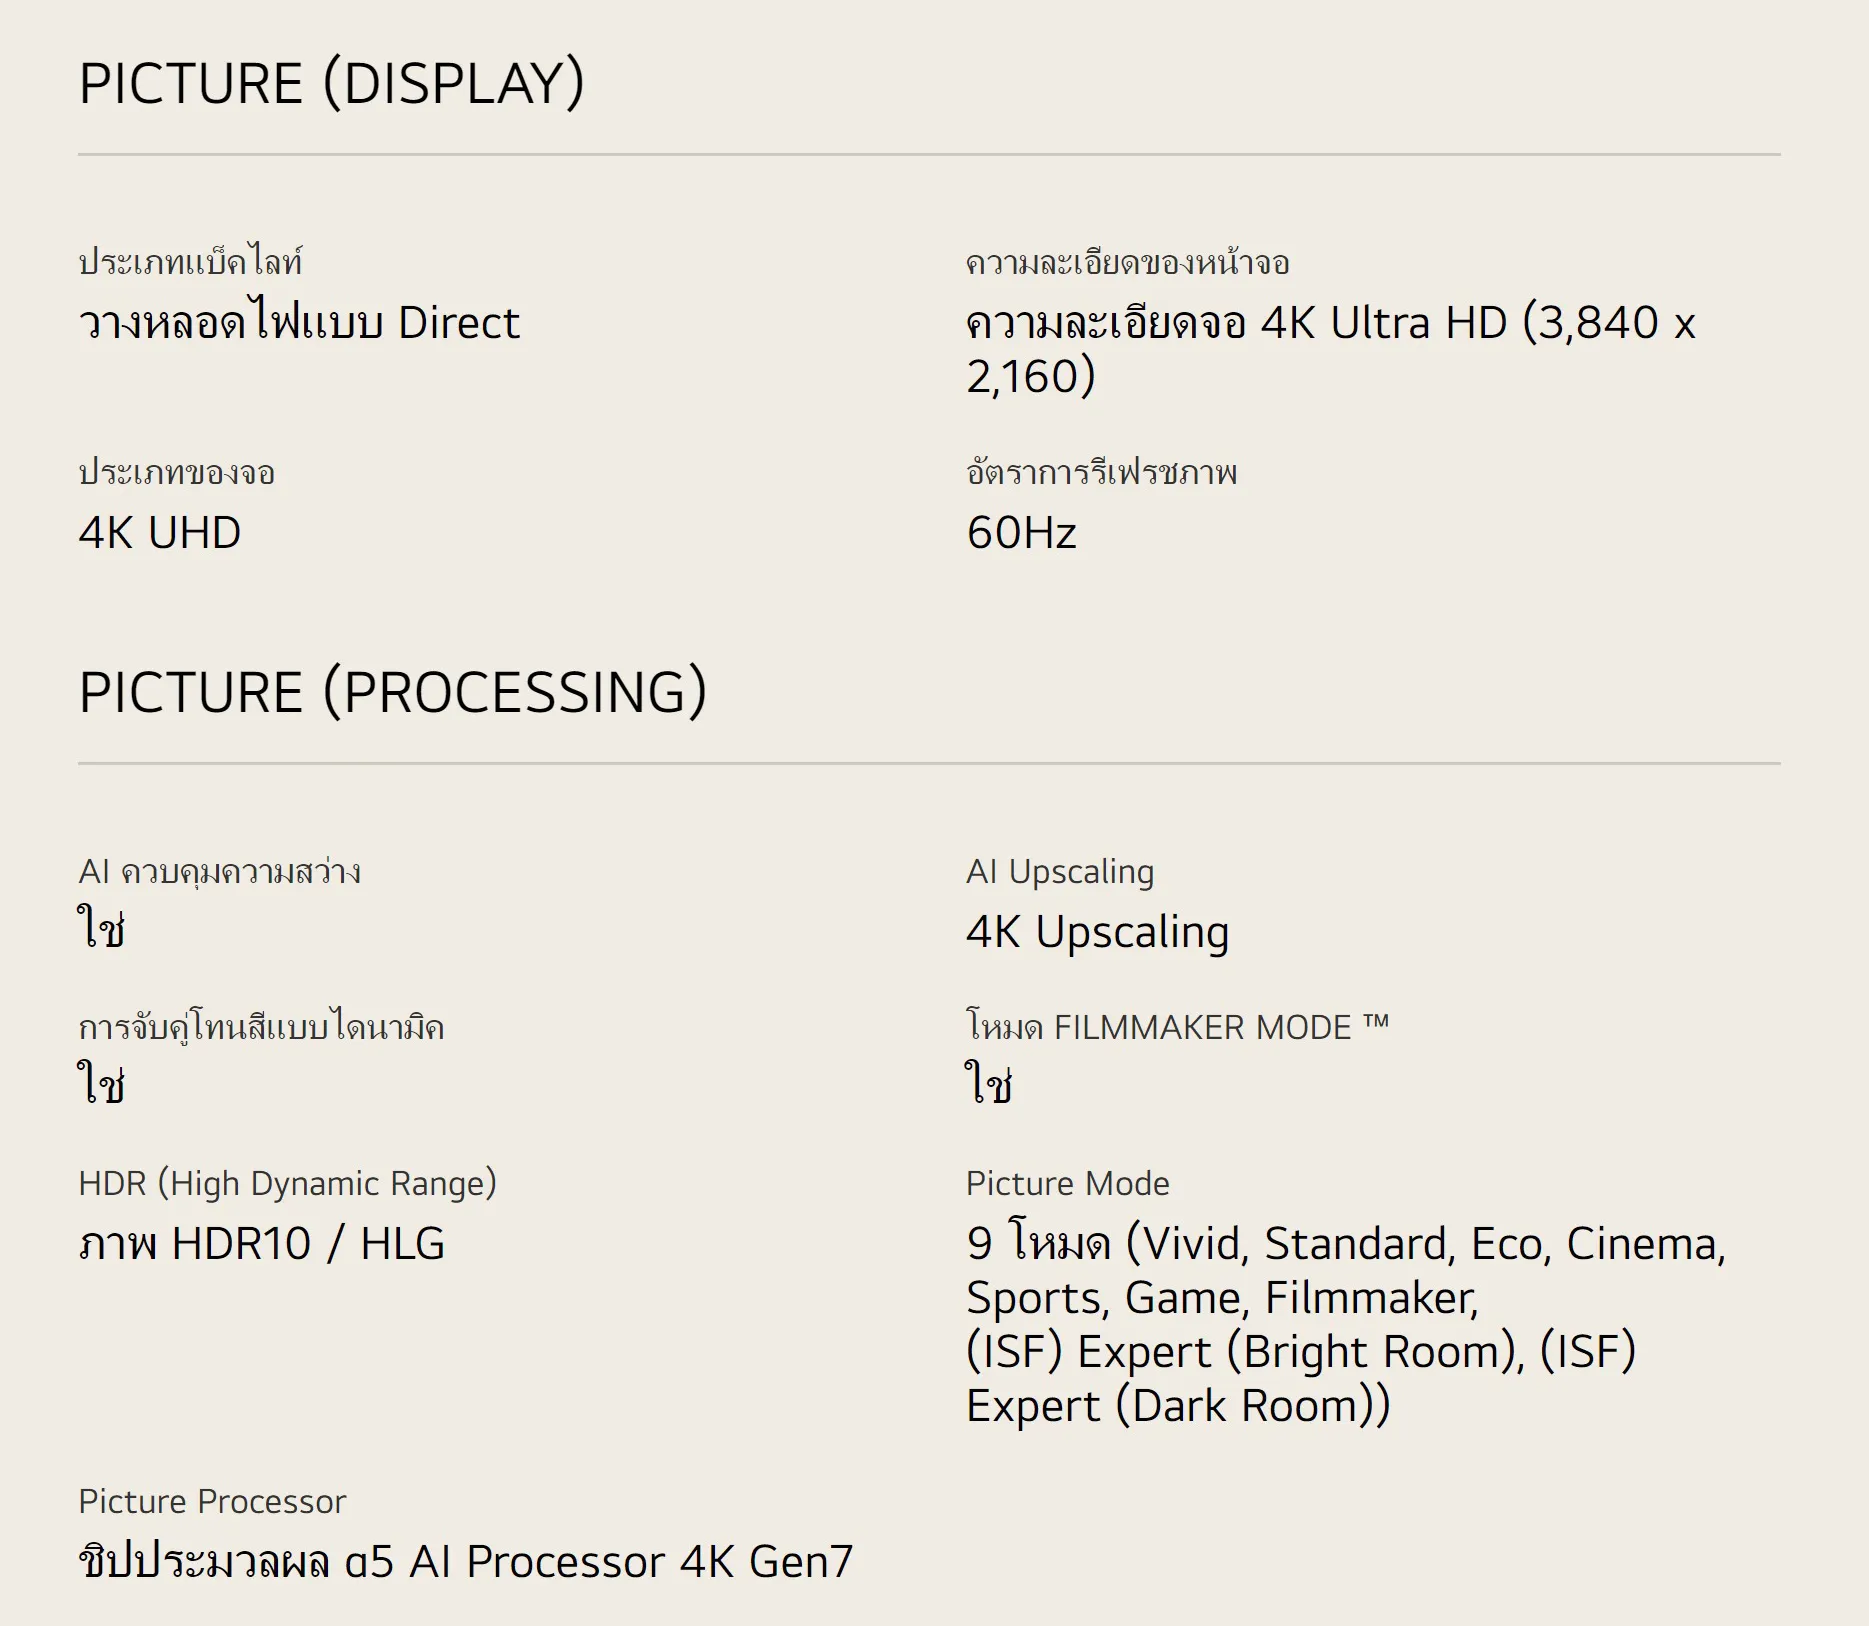Click the FILMMAKER MODE label

(1177, 1028)
